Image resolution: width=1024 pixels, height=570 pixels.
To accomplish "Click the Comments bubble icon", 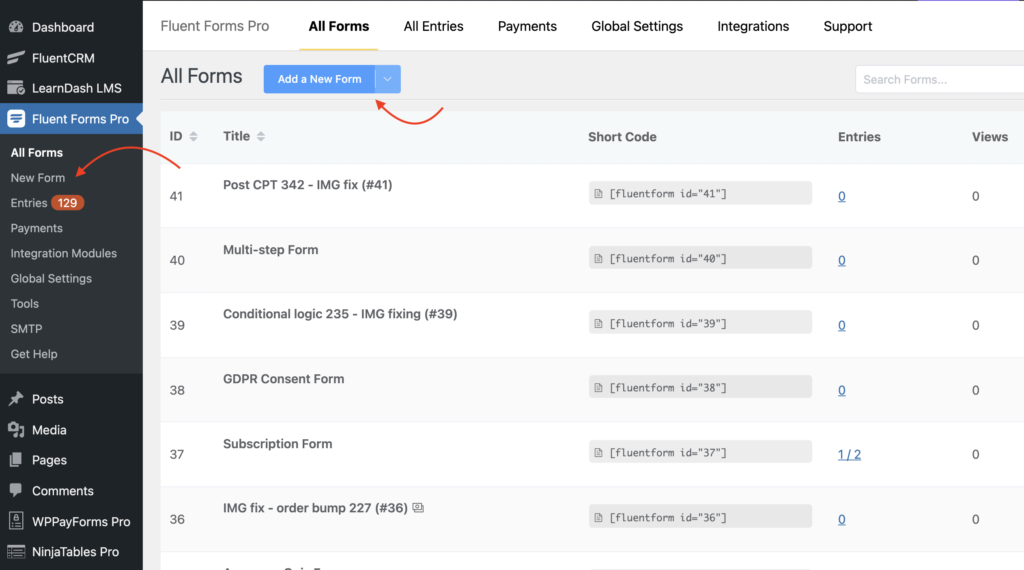I will [x=16, y=491].
